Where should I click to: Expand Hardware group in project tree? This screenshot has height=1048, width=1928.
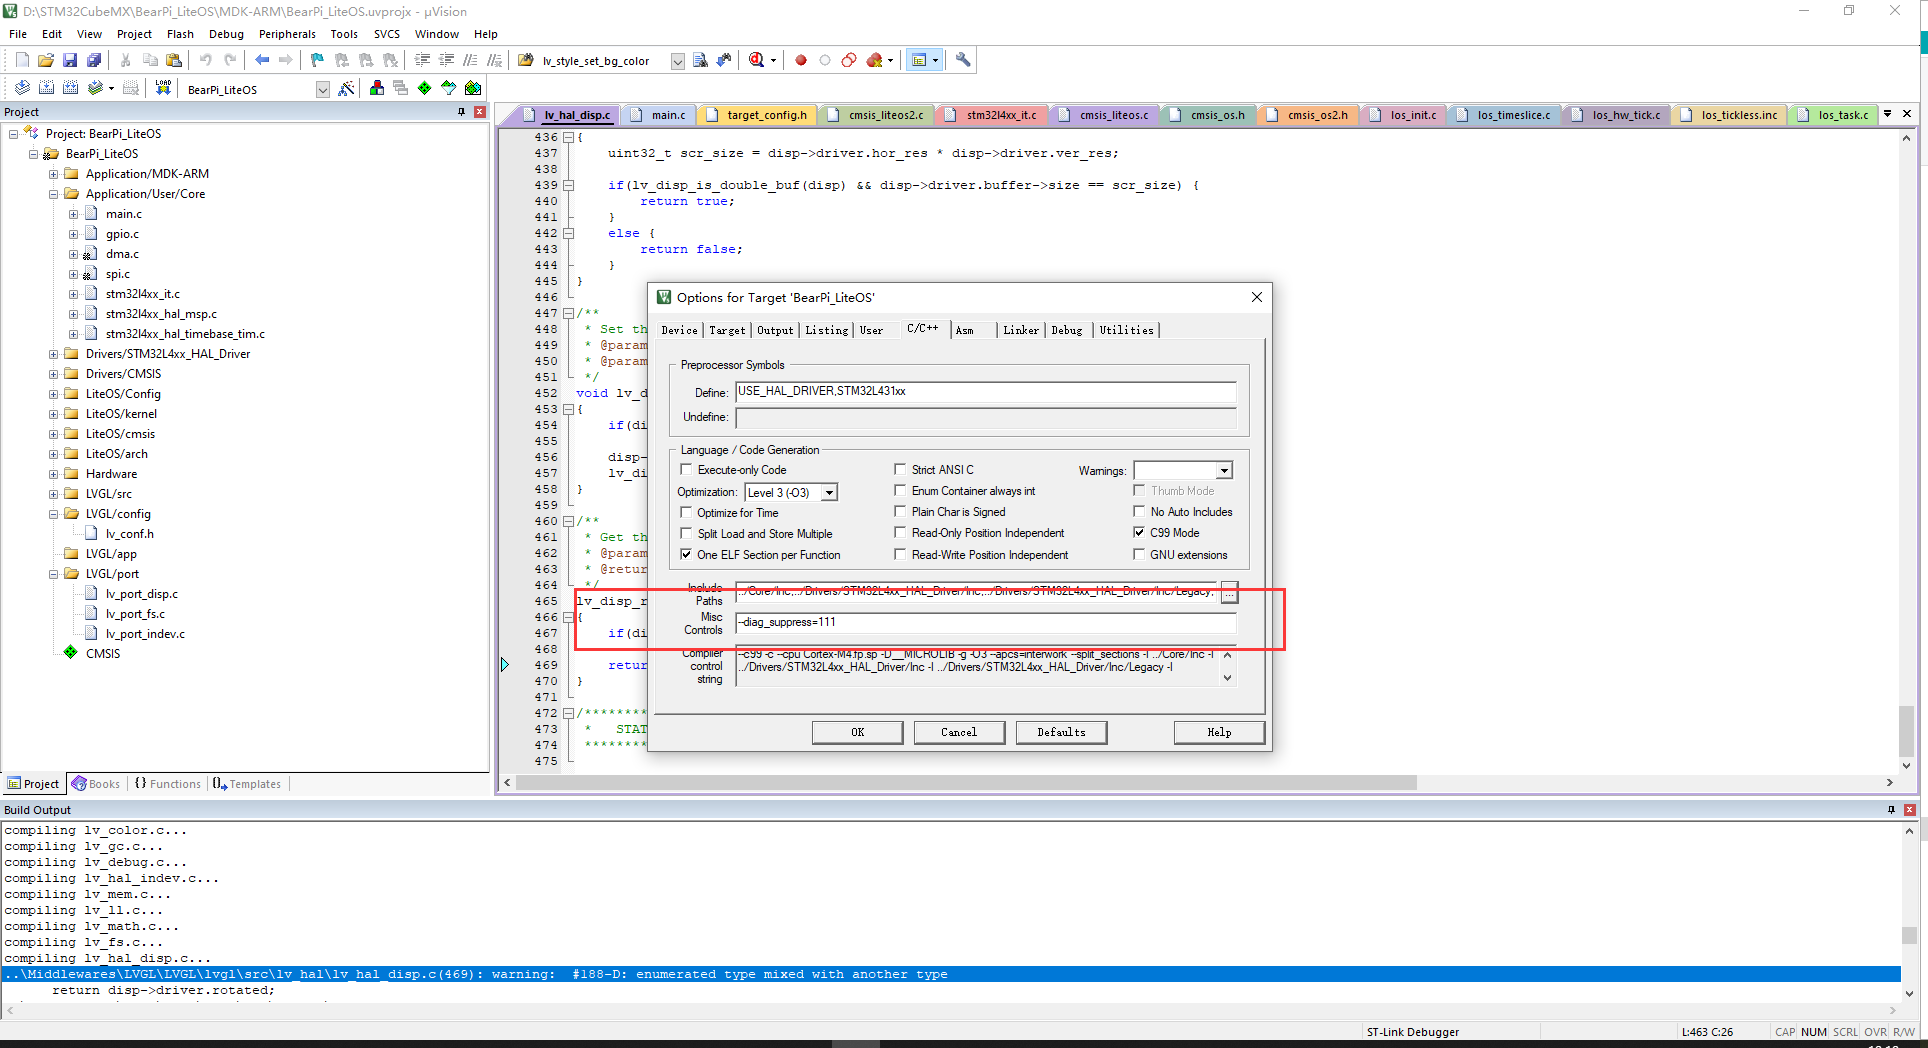coord(54,474)
